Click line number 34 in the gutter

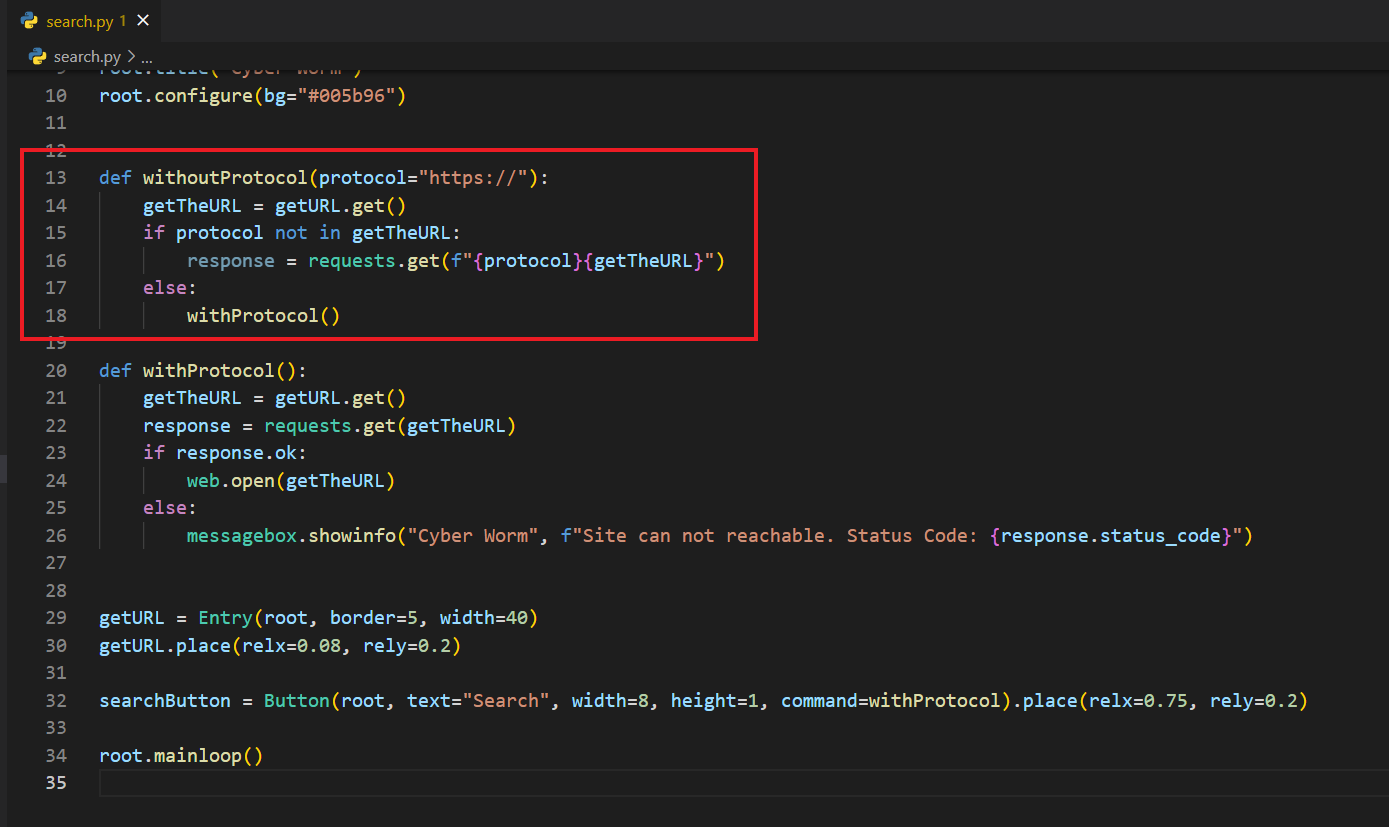pyautogui.click(x=55, y=756)
